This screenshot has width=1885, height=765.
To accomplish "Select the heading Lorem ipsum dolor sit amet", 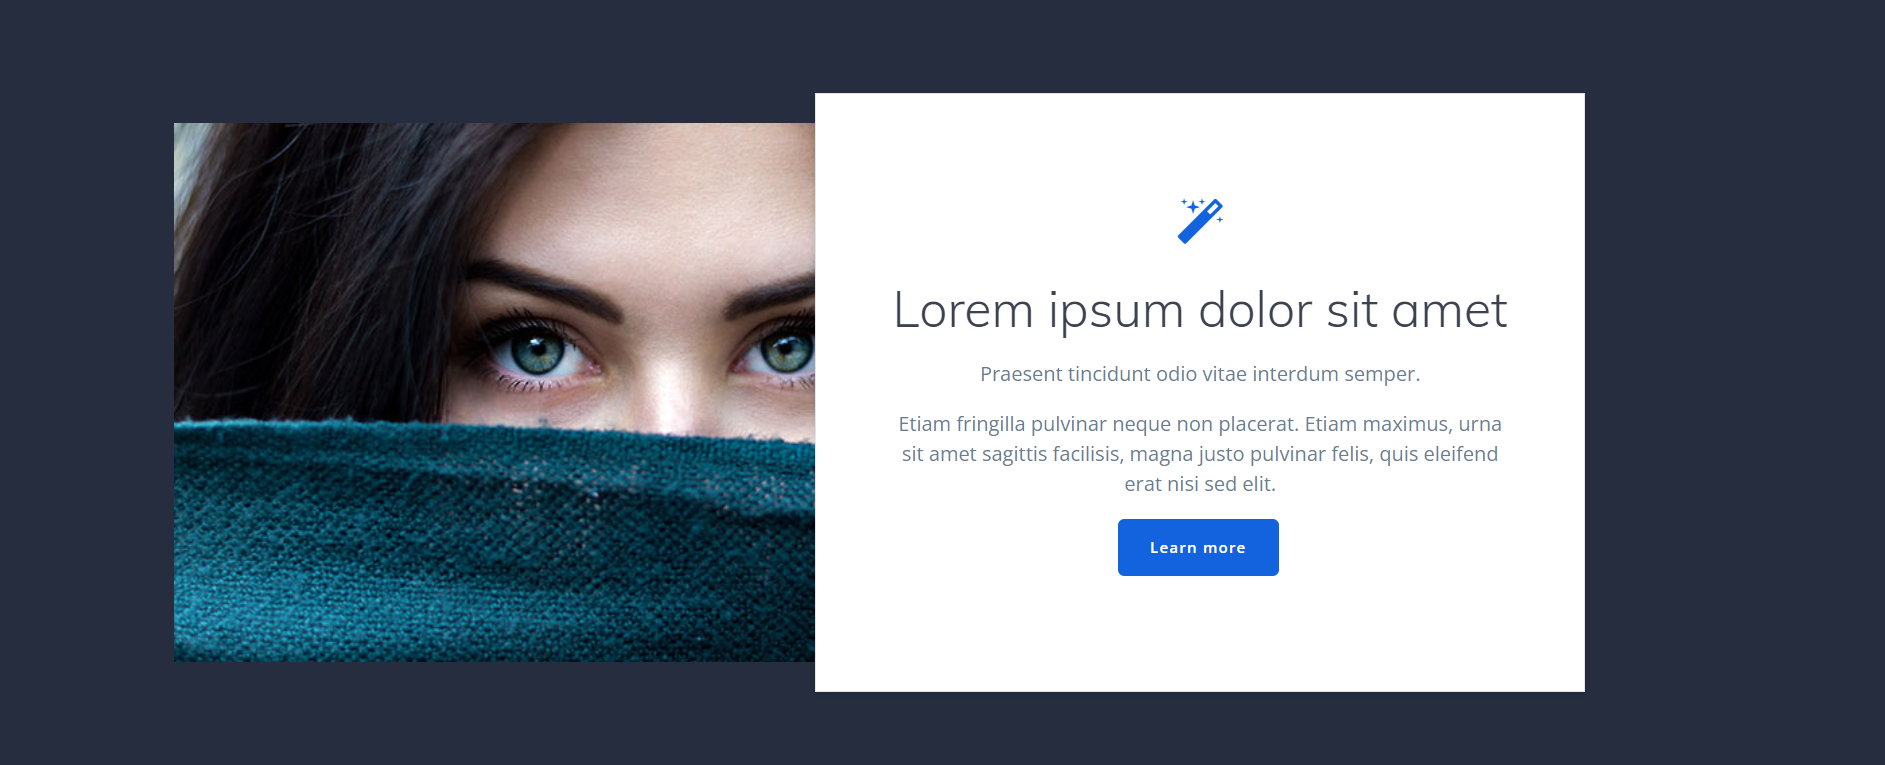I will pos(1200,310).
